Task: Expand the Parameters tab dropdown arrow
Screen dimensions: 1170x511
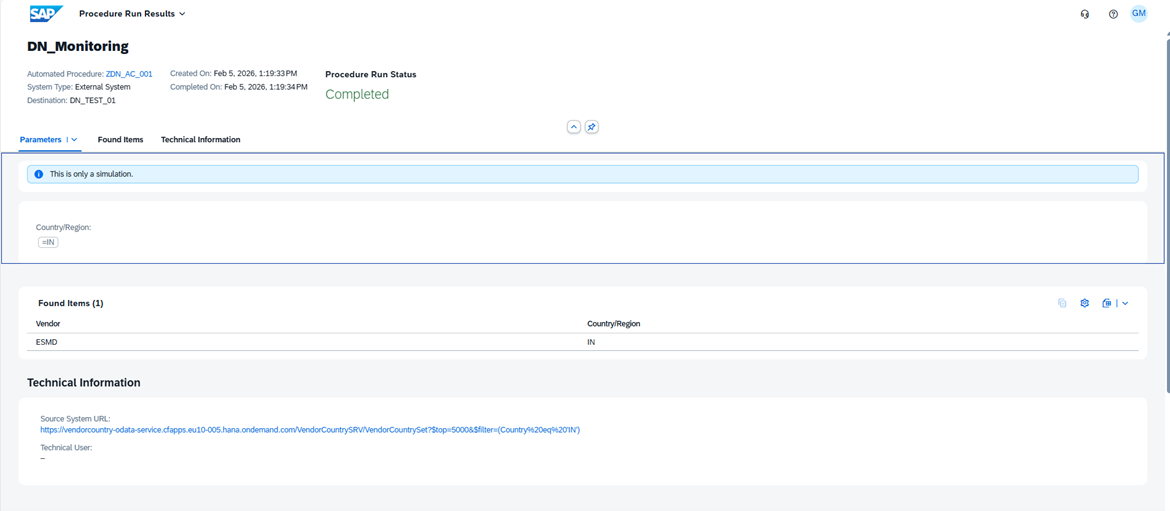Action: 74,140
